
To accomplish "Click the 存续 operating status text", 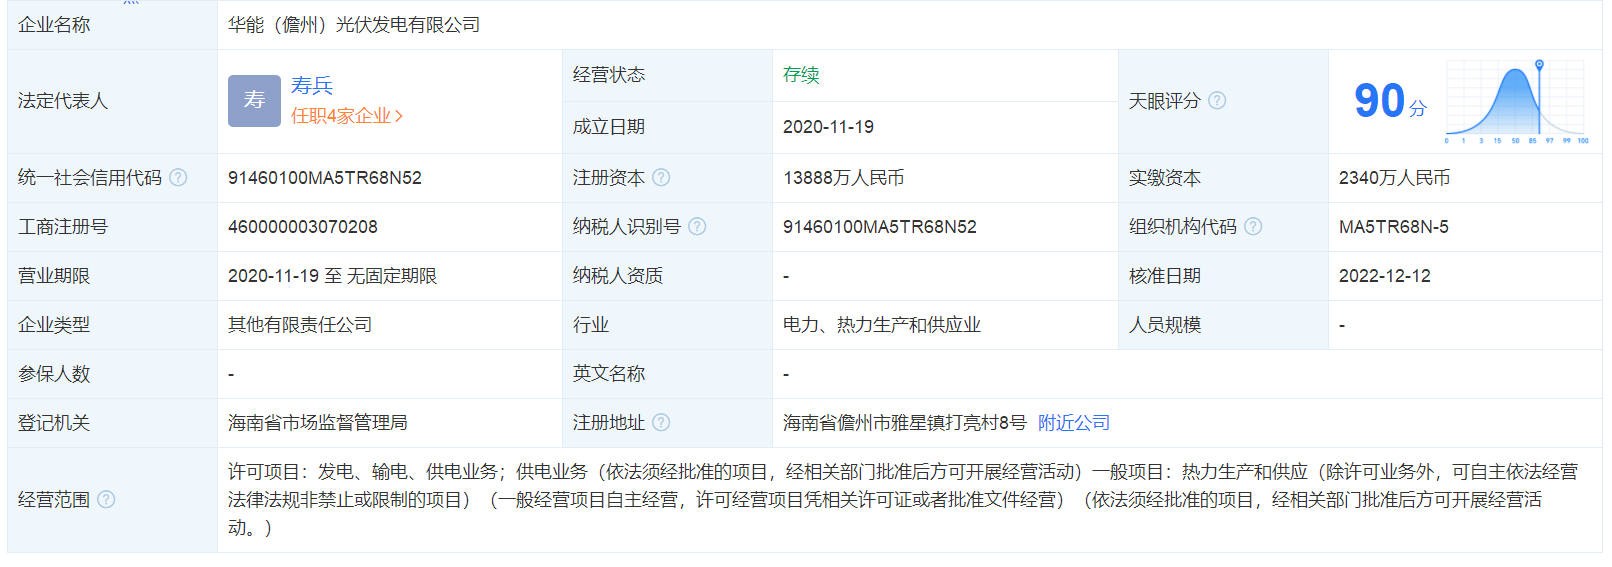I will point(801,75).
